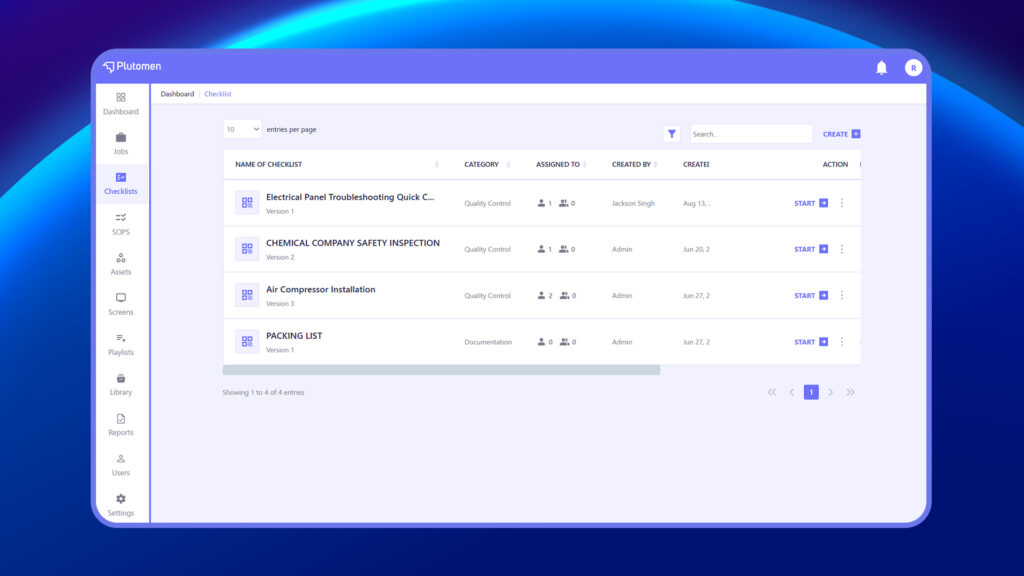1024x576 pixels.
Task: Start the Air Compressor Installation checklist
Action: click(811, 295)
